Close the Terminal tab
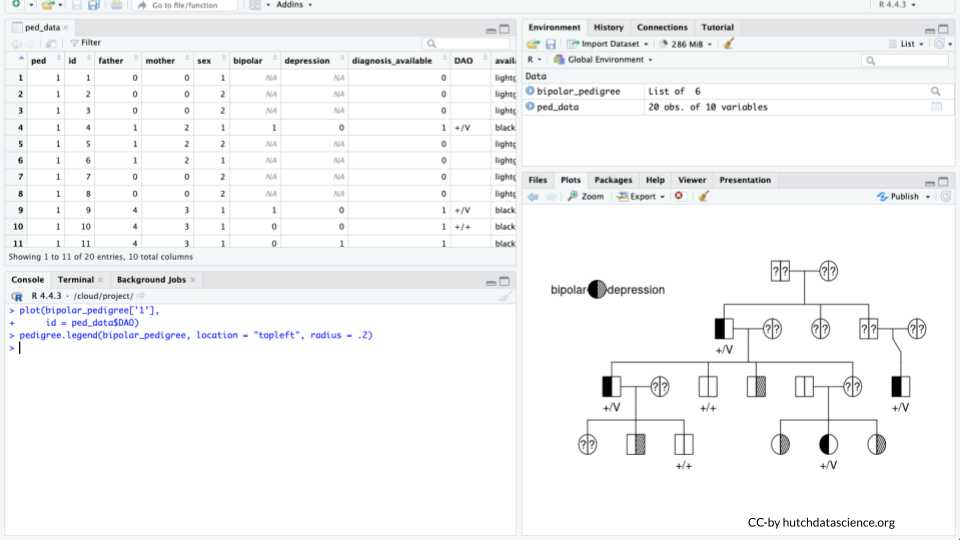This screenshot has width=960, height=540. [x=100, y=280]
